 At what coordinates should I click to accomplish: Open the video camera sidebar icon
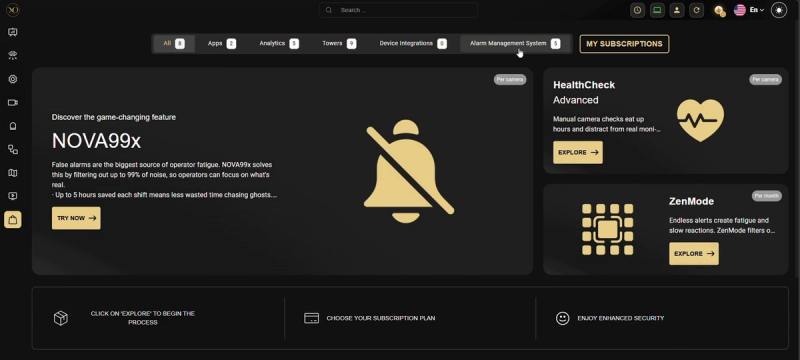tap(13, 102)
